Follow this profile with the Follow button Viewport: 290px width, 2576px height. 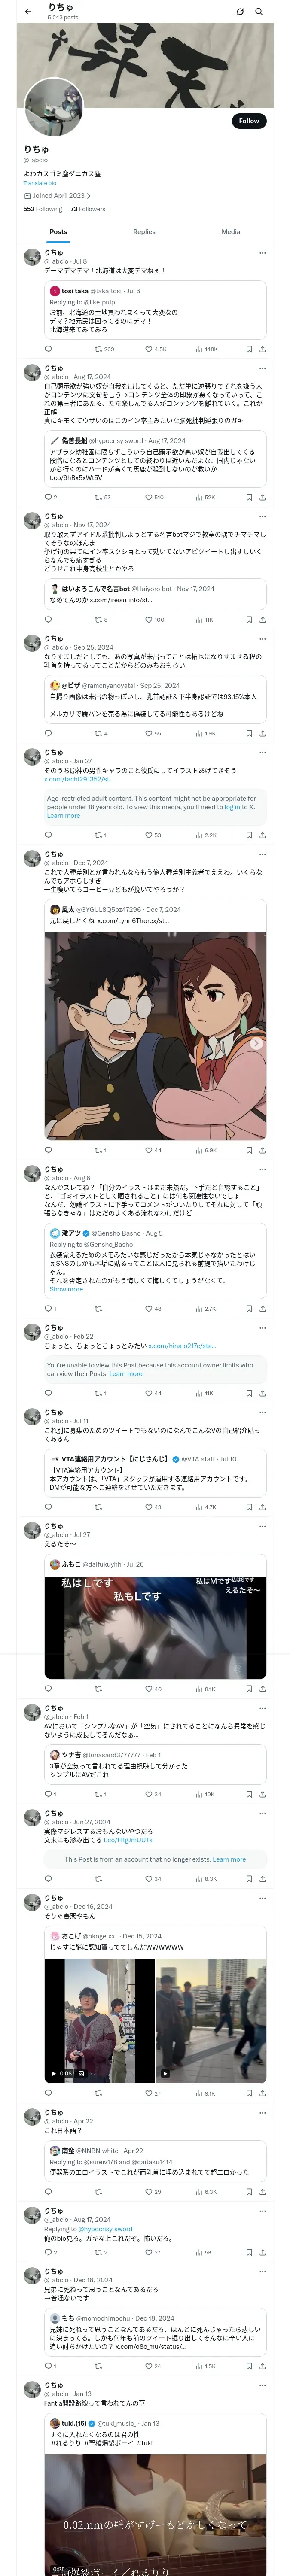tap(249, 121)
